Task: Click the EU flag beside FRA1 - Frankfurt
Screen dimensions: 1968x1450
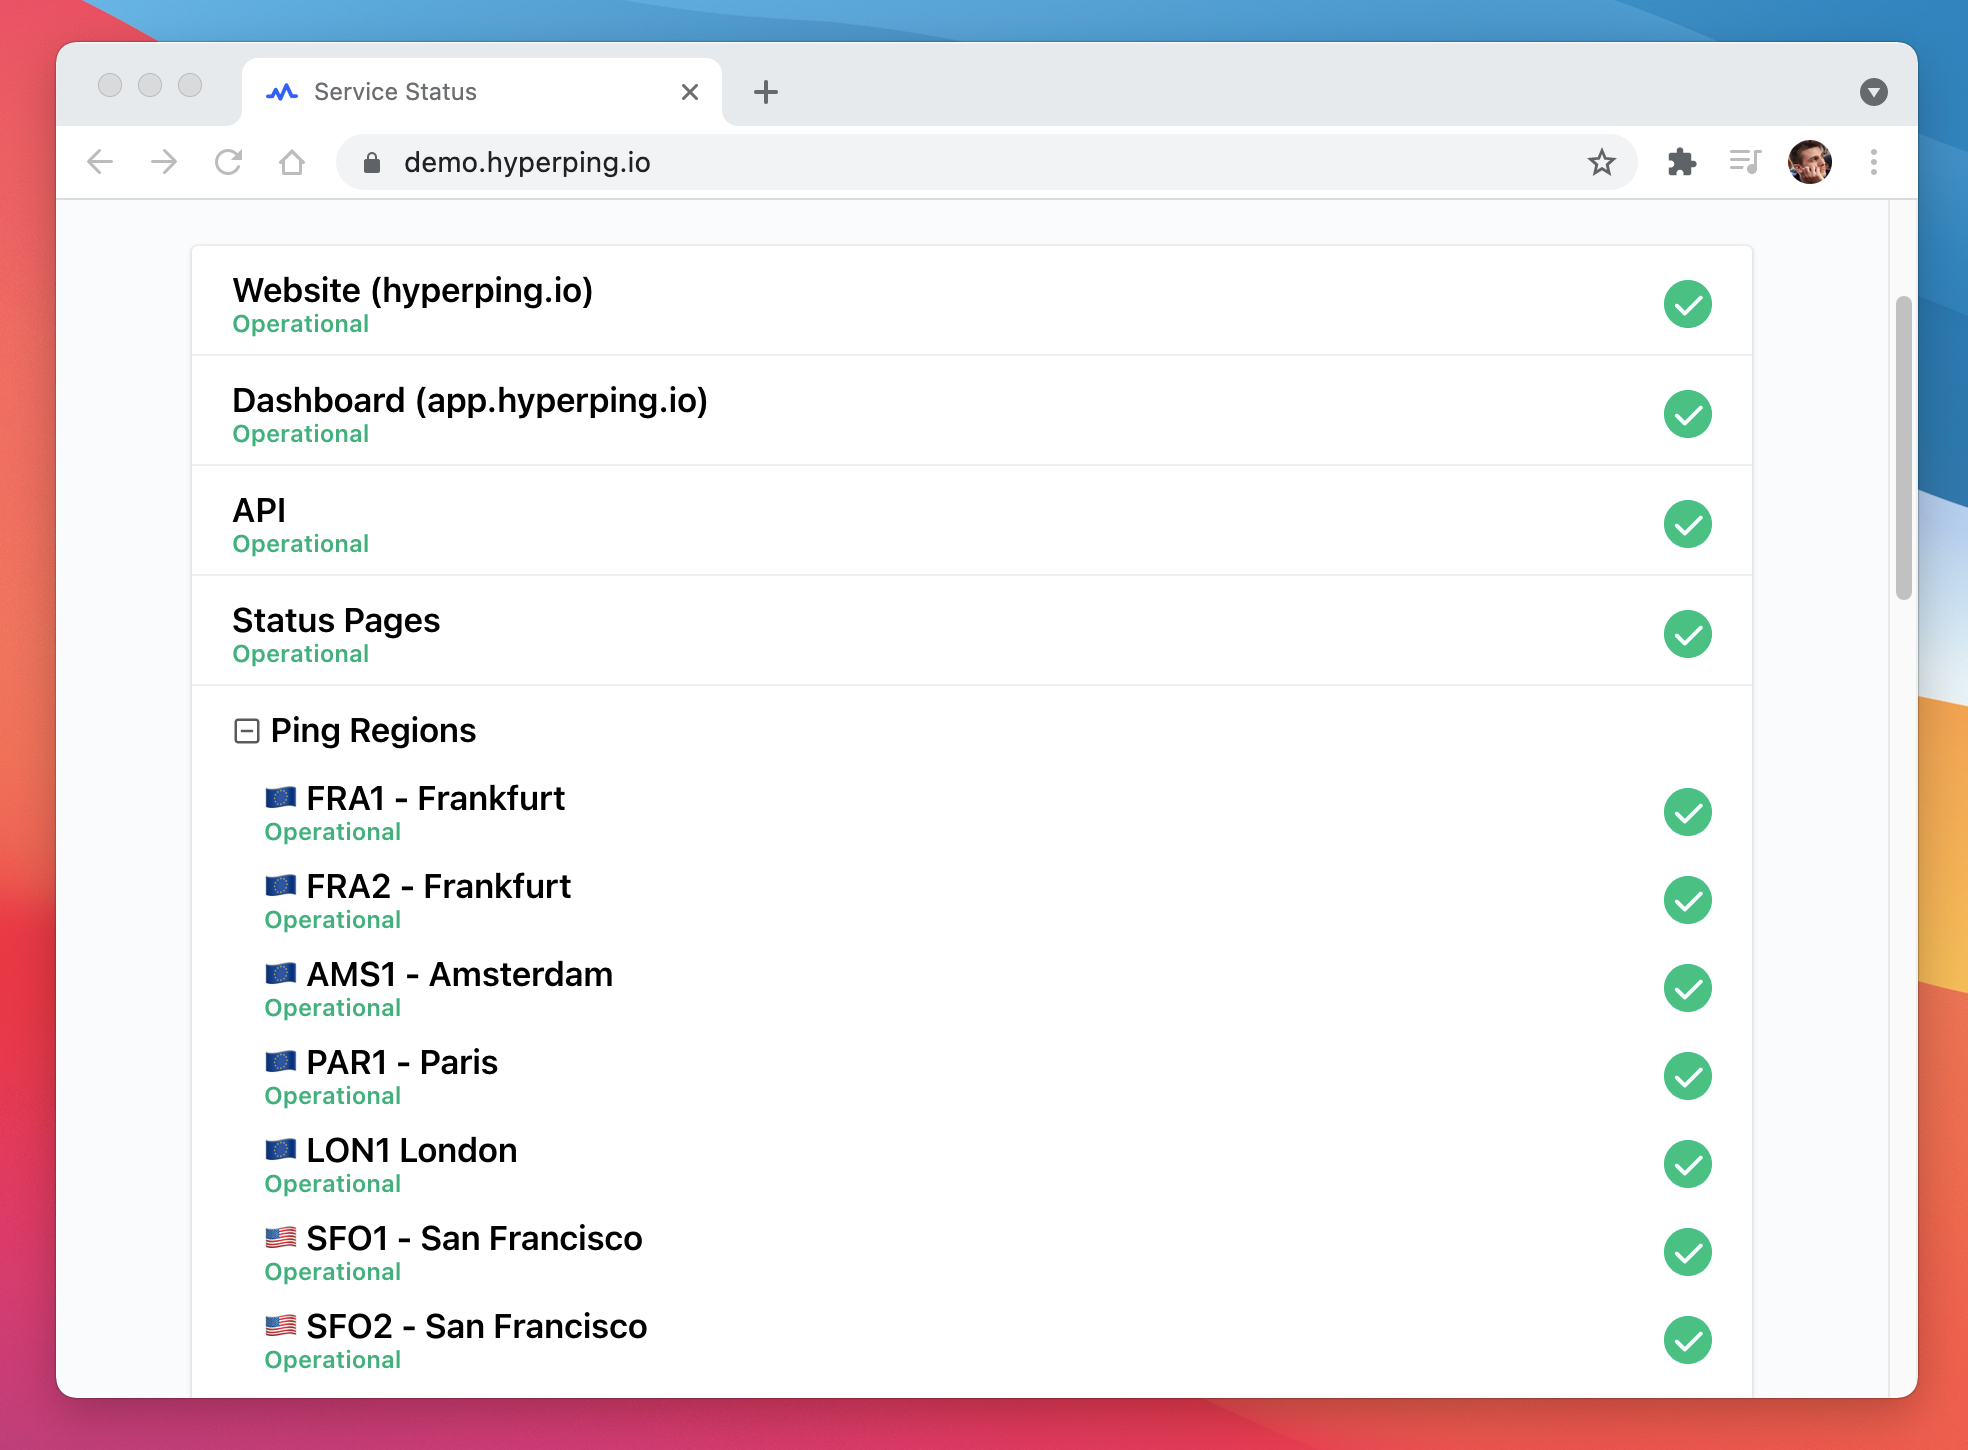Action: [x=281, y=798]
